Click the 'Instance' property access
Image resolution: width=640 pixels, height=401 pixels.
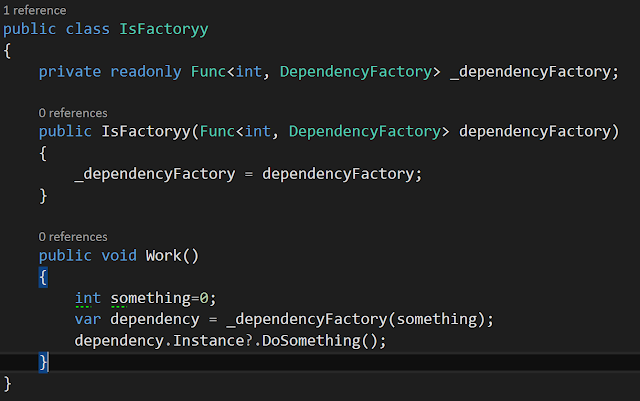tap(209, 341)
